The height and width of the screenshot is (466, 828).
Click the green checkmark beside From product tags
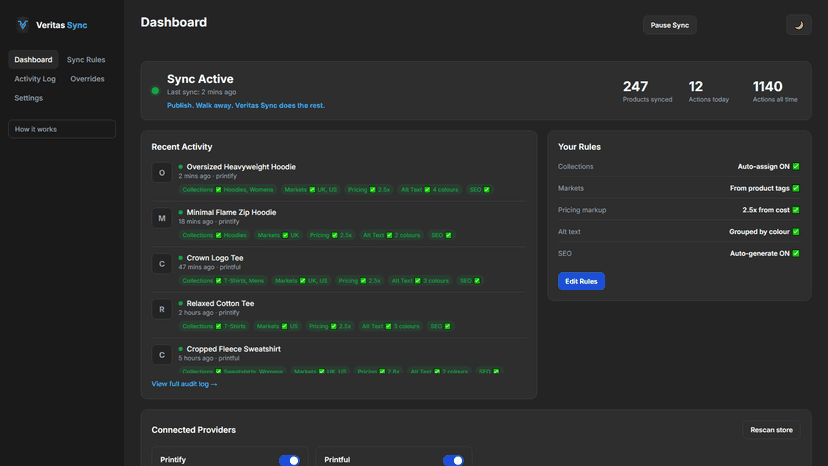[x=796, y=188]
